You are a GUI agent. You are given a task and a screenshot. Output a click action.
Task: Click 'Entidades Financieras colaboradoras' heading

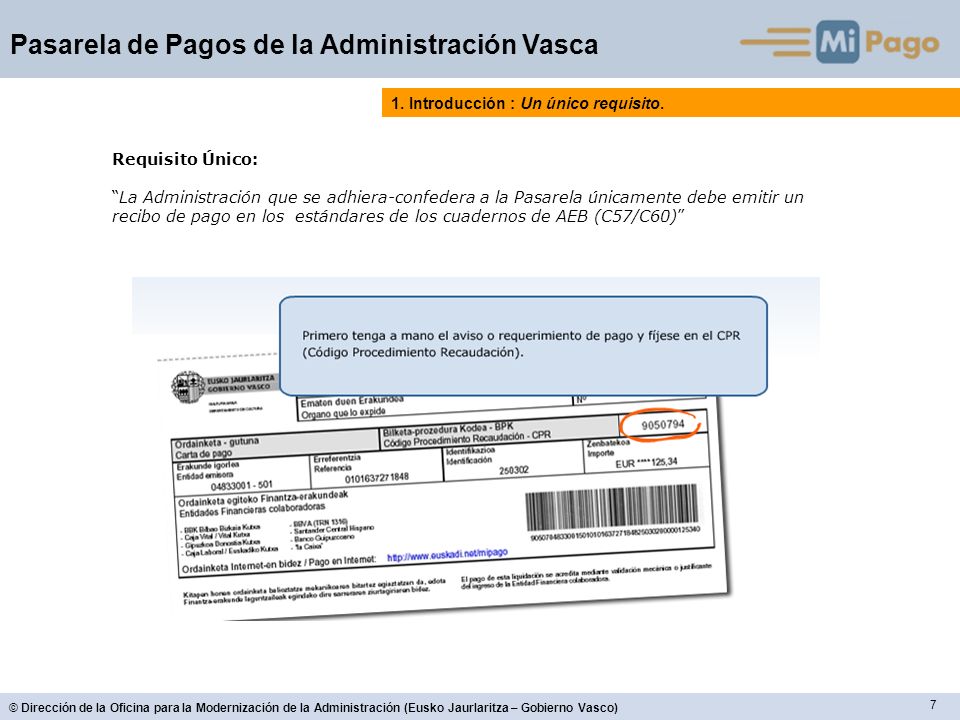(252, 509)
